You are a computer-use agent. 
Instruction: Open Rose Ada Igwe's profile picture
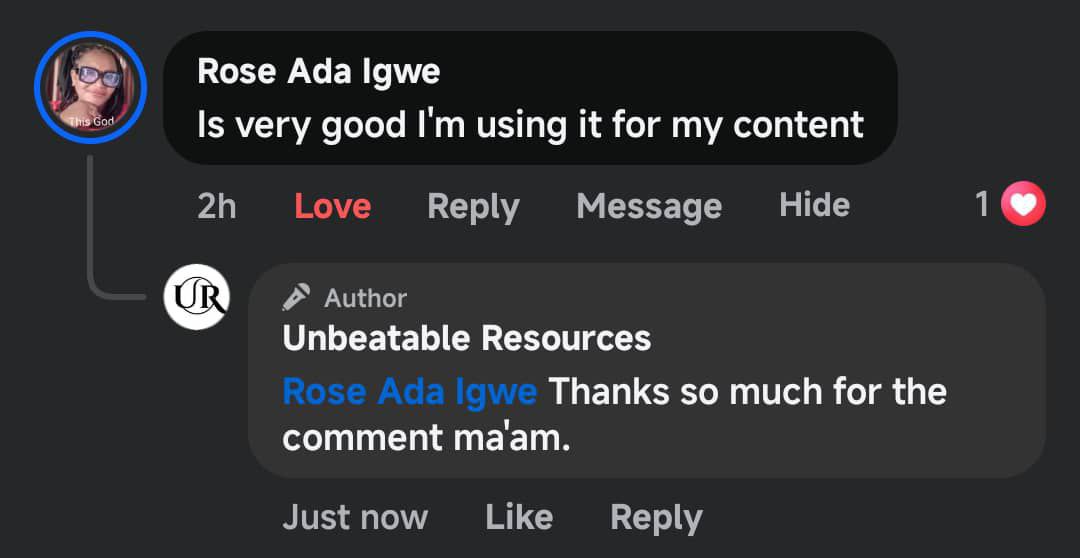[x=90, y=88]
